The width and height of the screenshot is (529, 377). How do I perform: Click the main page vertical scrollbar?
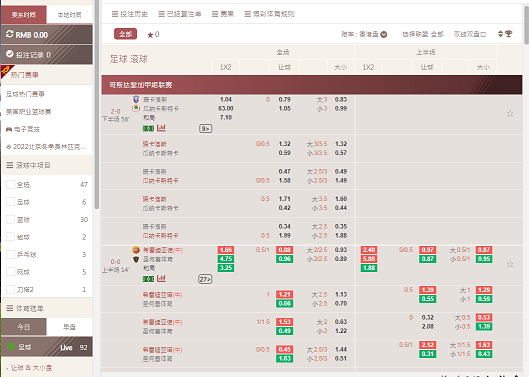click(x=526, y=24)
